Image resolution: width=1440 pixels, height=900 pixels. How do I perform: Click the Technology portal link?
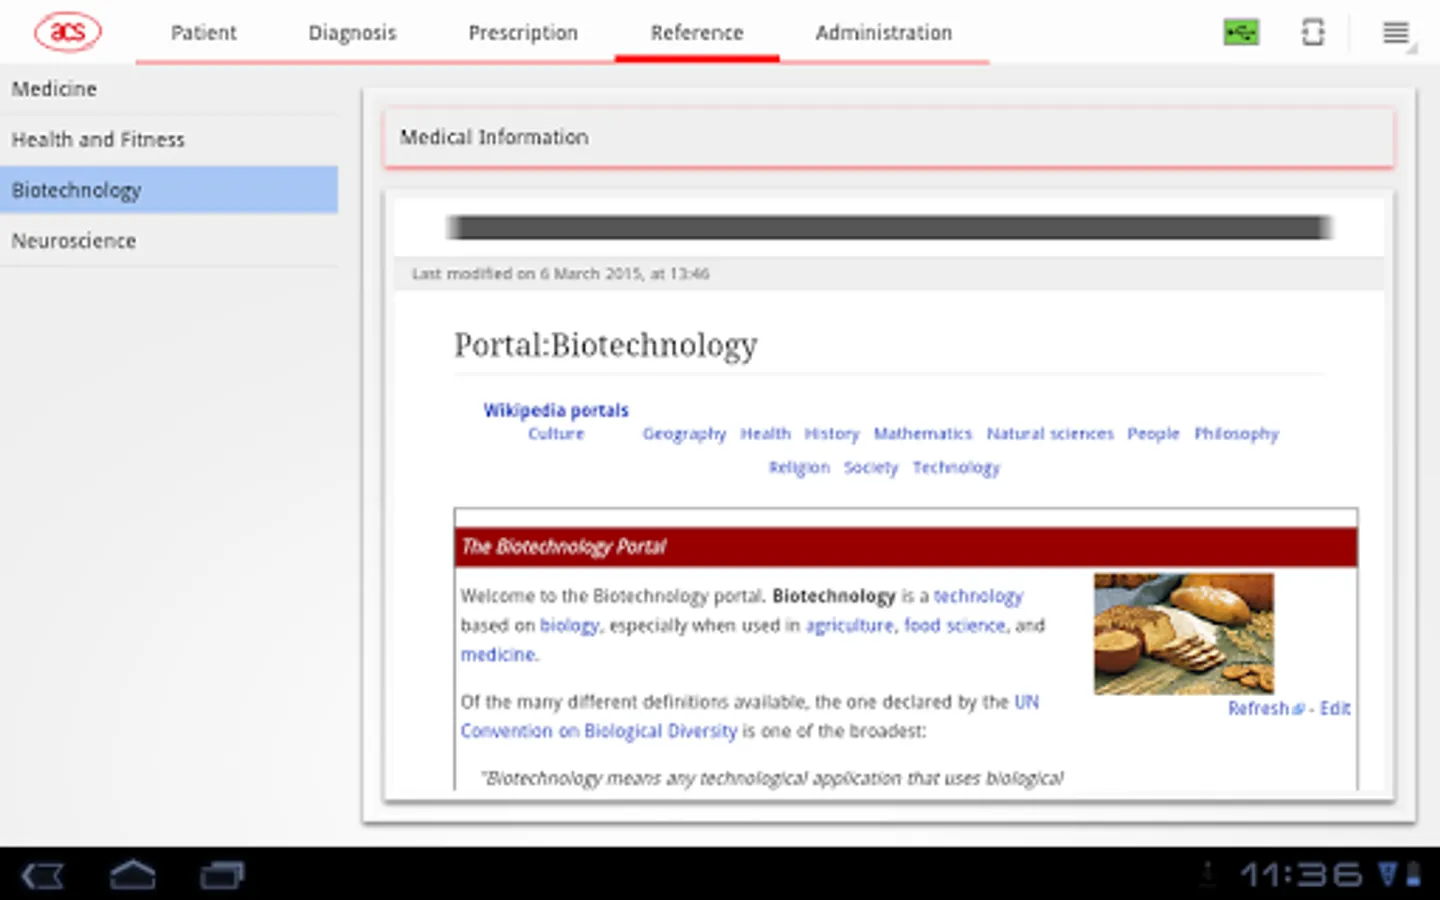[956, 467]
